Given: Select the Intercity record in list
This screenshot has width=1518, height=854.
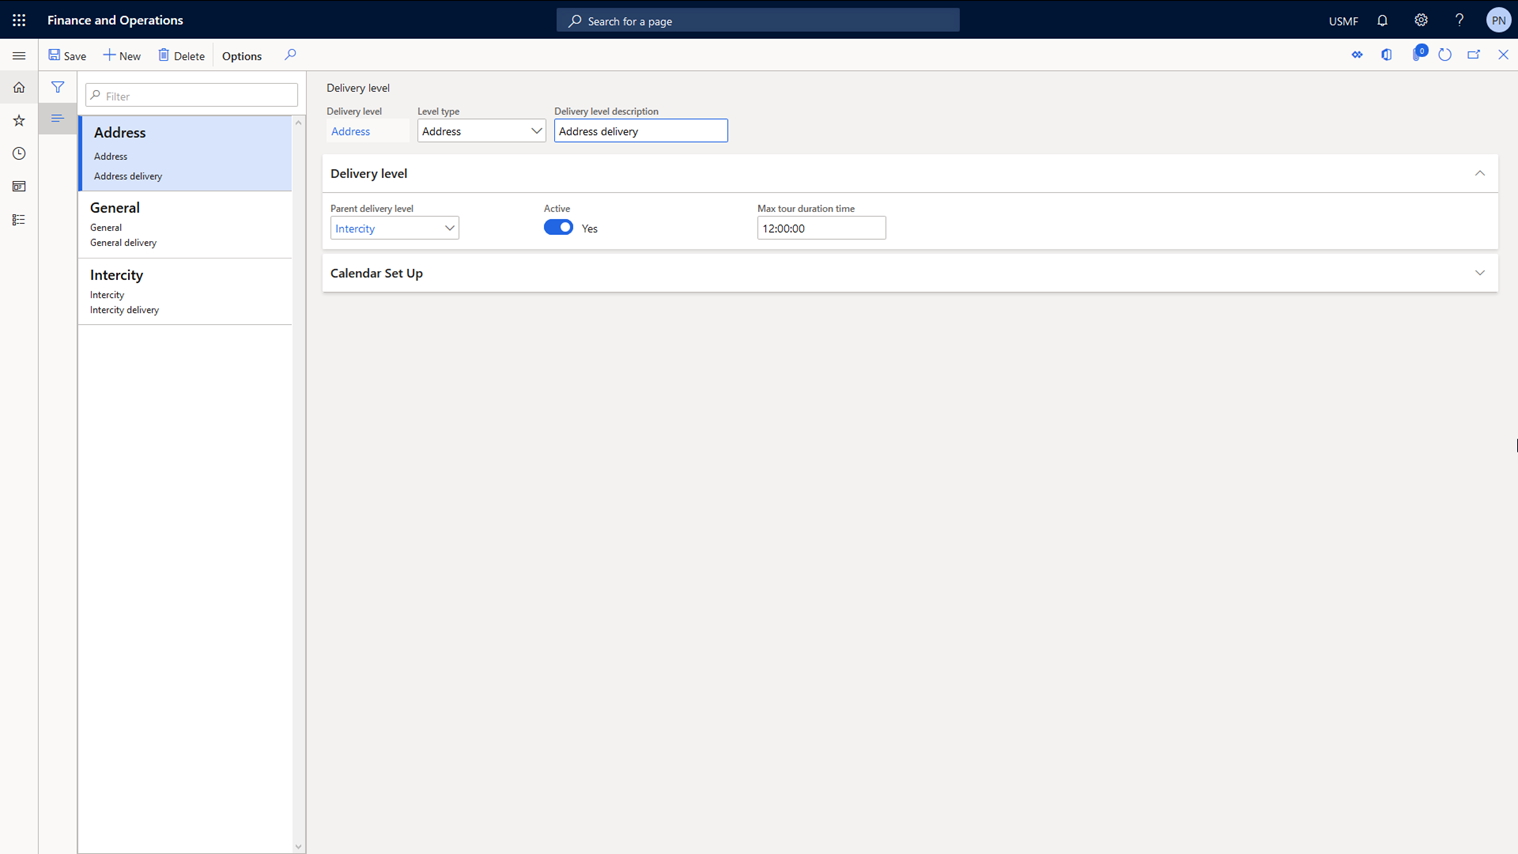Looking at the screenshot, I should pos(185,291).
